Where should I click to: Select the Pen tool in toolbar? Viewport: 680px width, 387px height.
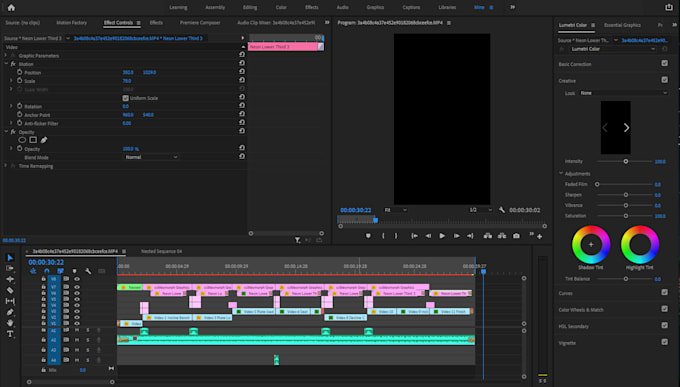click(x=10, y=312)
